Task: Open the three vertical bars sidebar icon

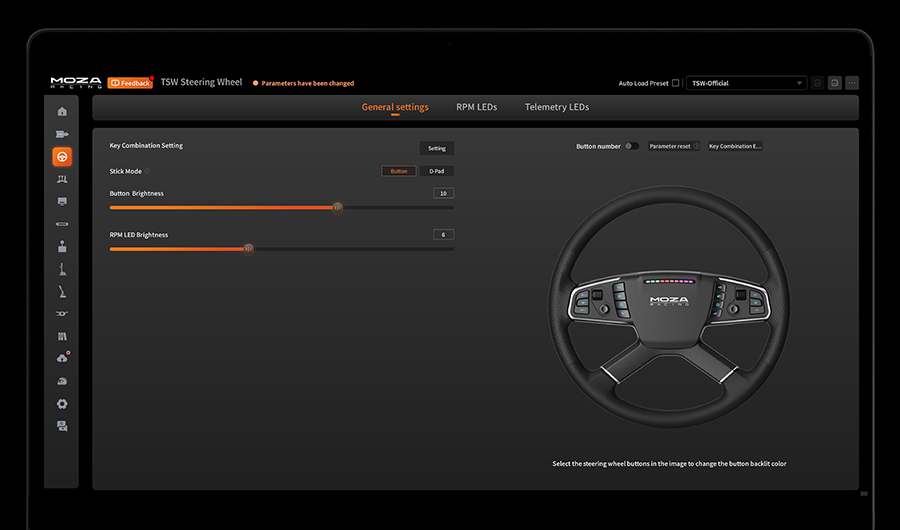Action: coord(62,336)
